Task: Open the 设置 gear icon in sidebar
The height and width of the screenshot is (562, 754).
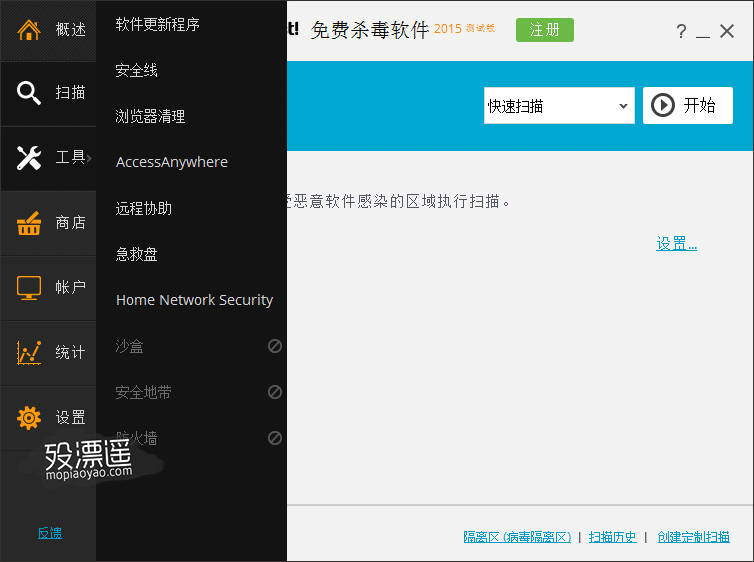Action: (28, 417)
